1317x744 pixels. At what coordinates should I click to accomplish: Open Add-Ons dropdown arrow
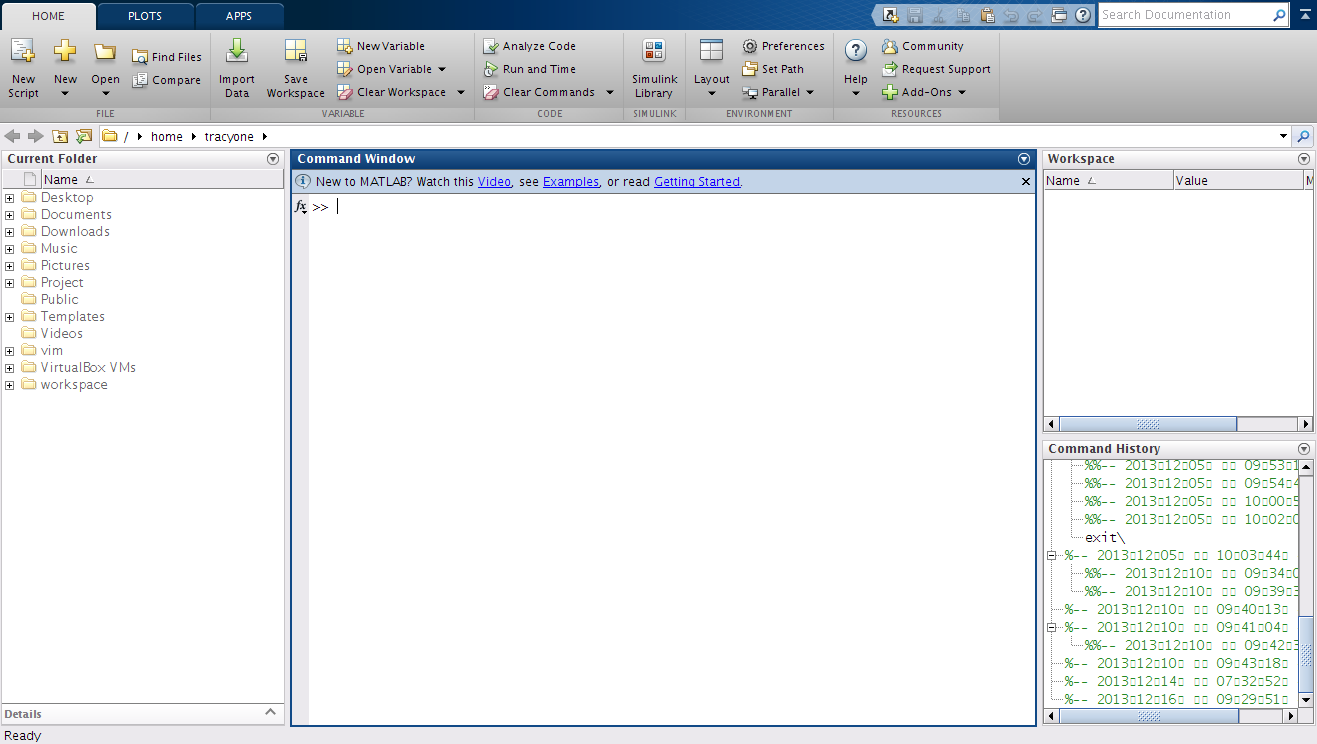click(962, 92)
